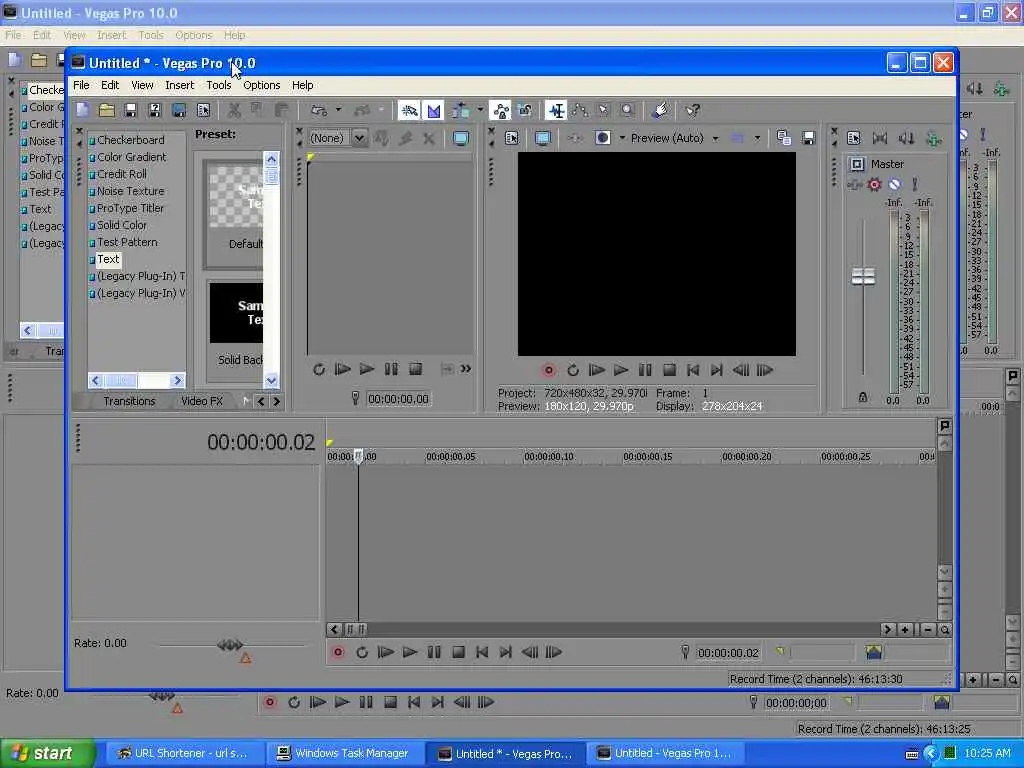Open Windows Task Manager from taskbar
1024x768 pixels.
click(344, 753)
